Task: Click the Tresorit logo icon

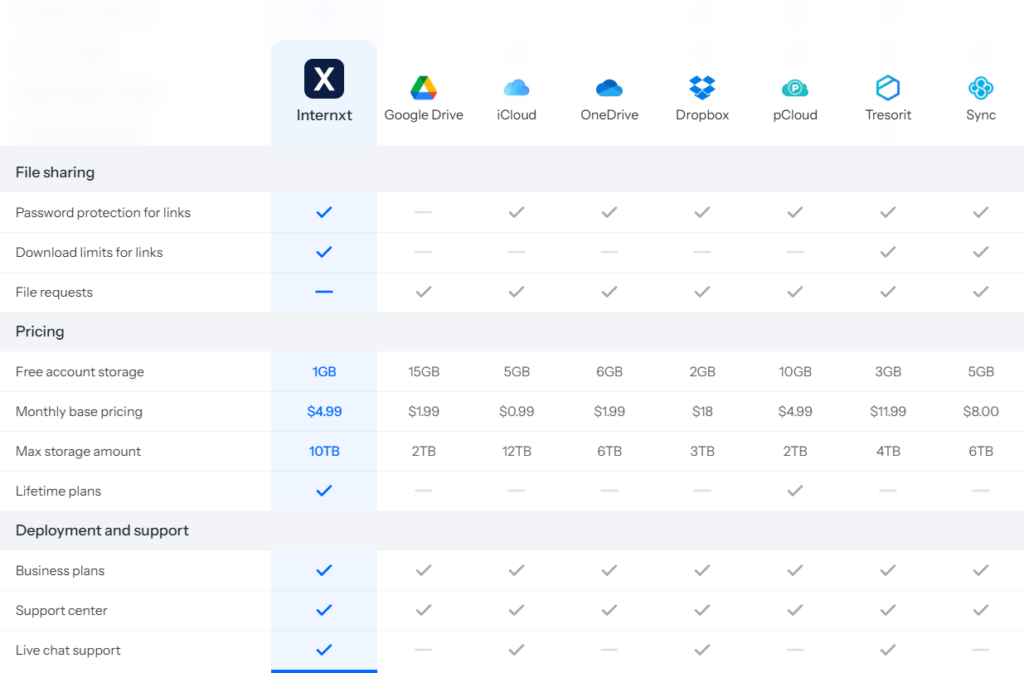Action: click(x=888, y=87)
